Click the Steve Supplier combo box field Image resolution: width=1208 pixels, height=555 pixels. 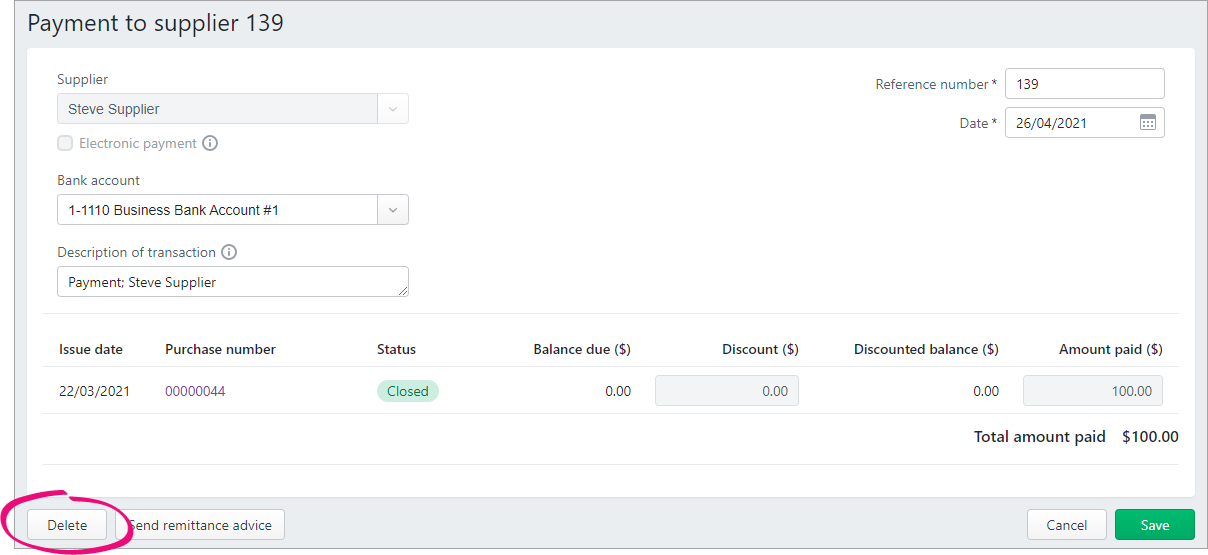217,109
